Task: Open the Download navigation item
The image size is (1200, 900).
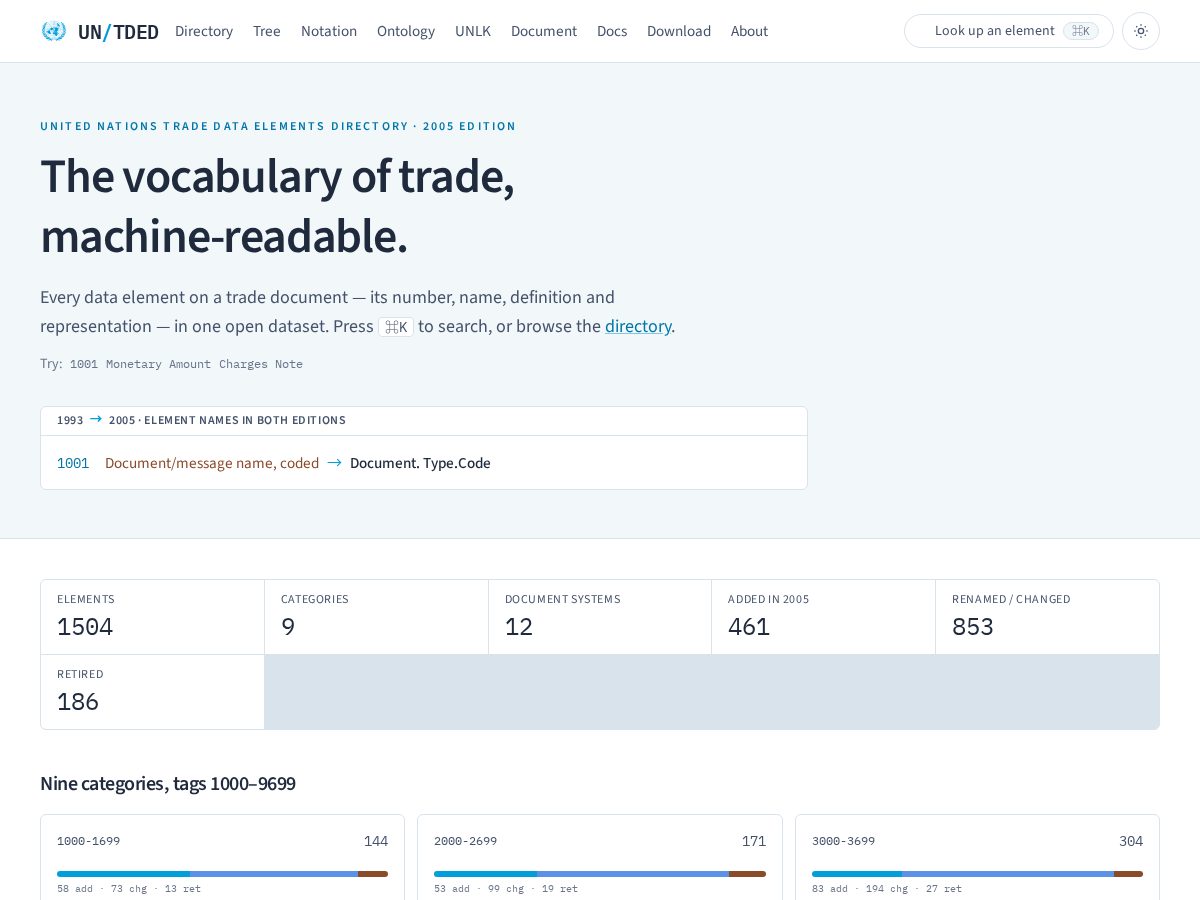Action: pos(679,31)
